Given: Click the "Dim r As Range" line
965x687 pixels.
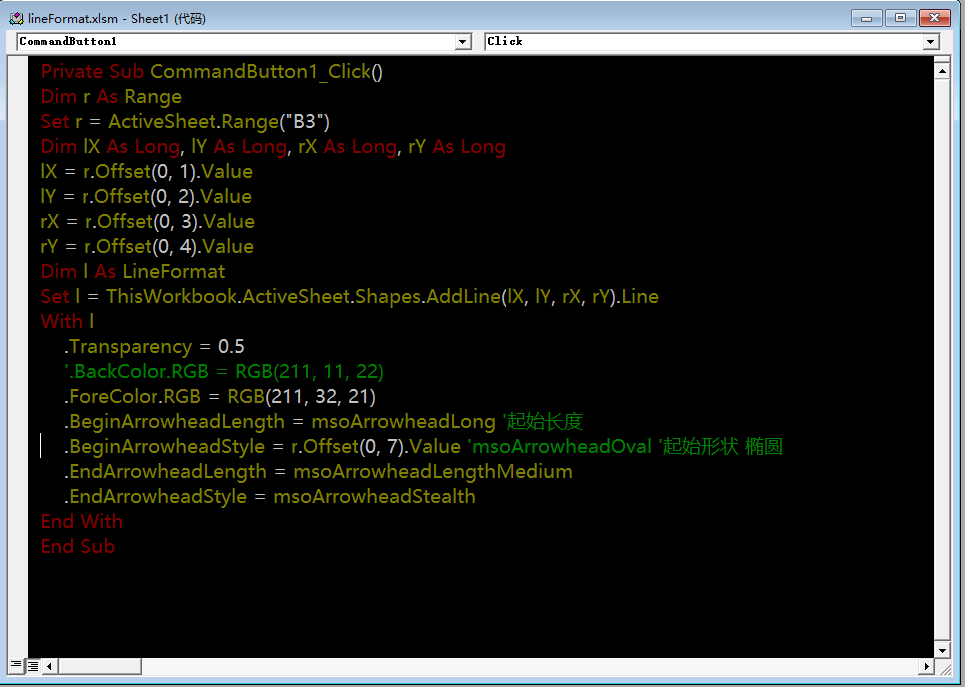Looking at the screenshot, I should [x=111, y=97].
